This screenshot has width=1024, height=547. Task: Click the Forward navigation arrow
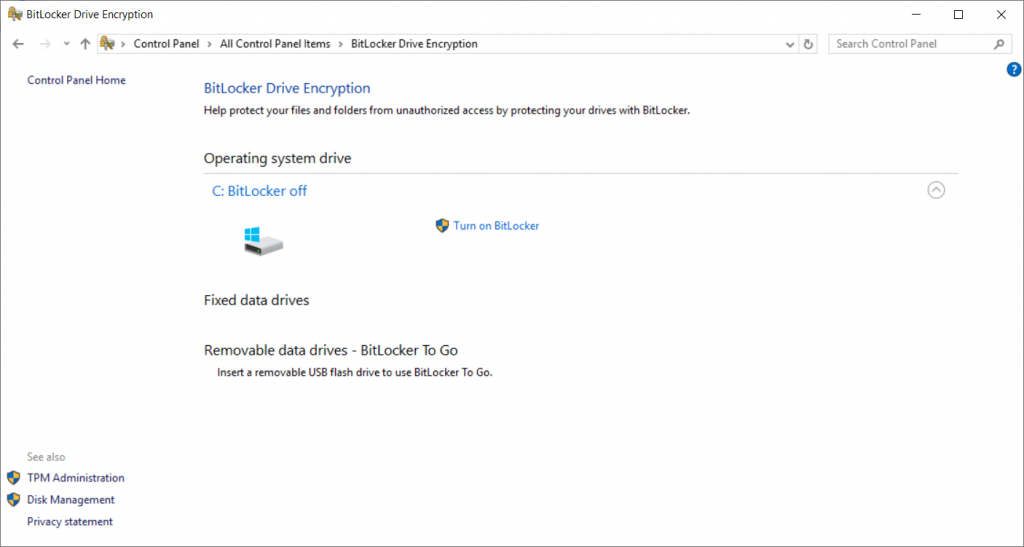[x=44, y=44]
